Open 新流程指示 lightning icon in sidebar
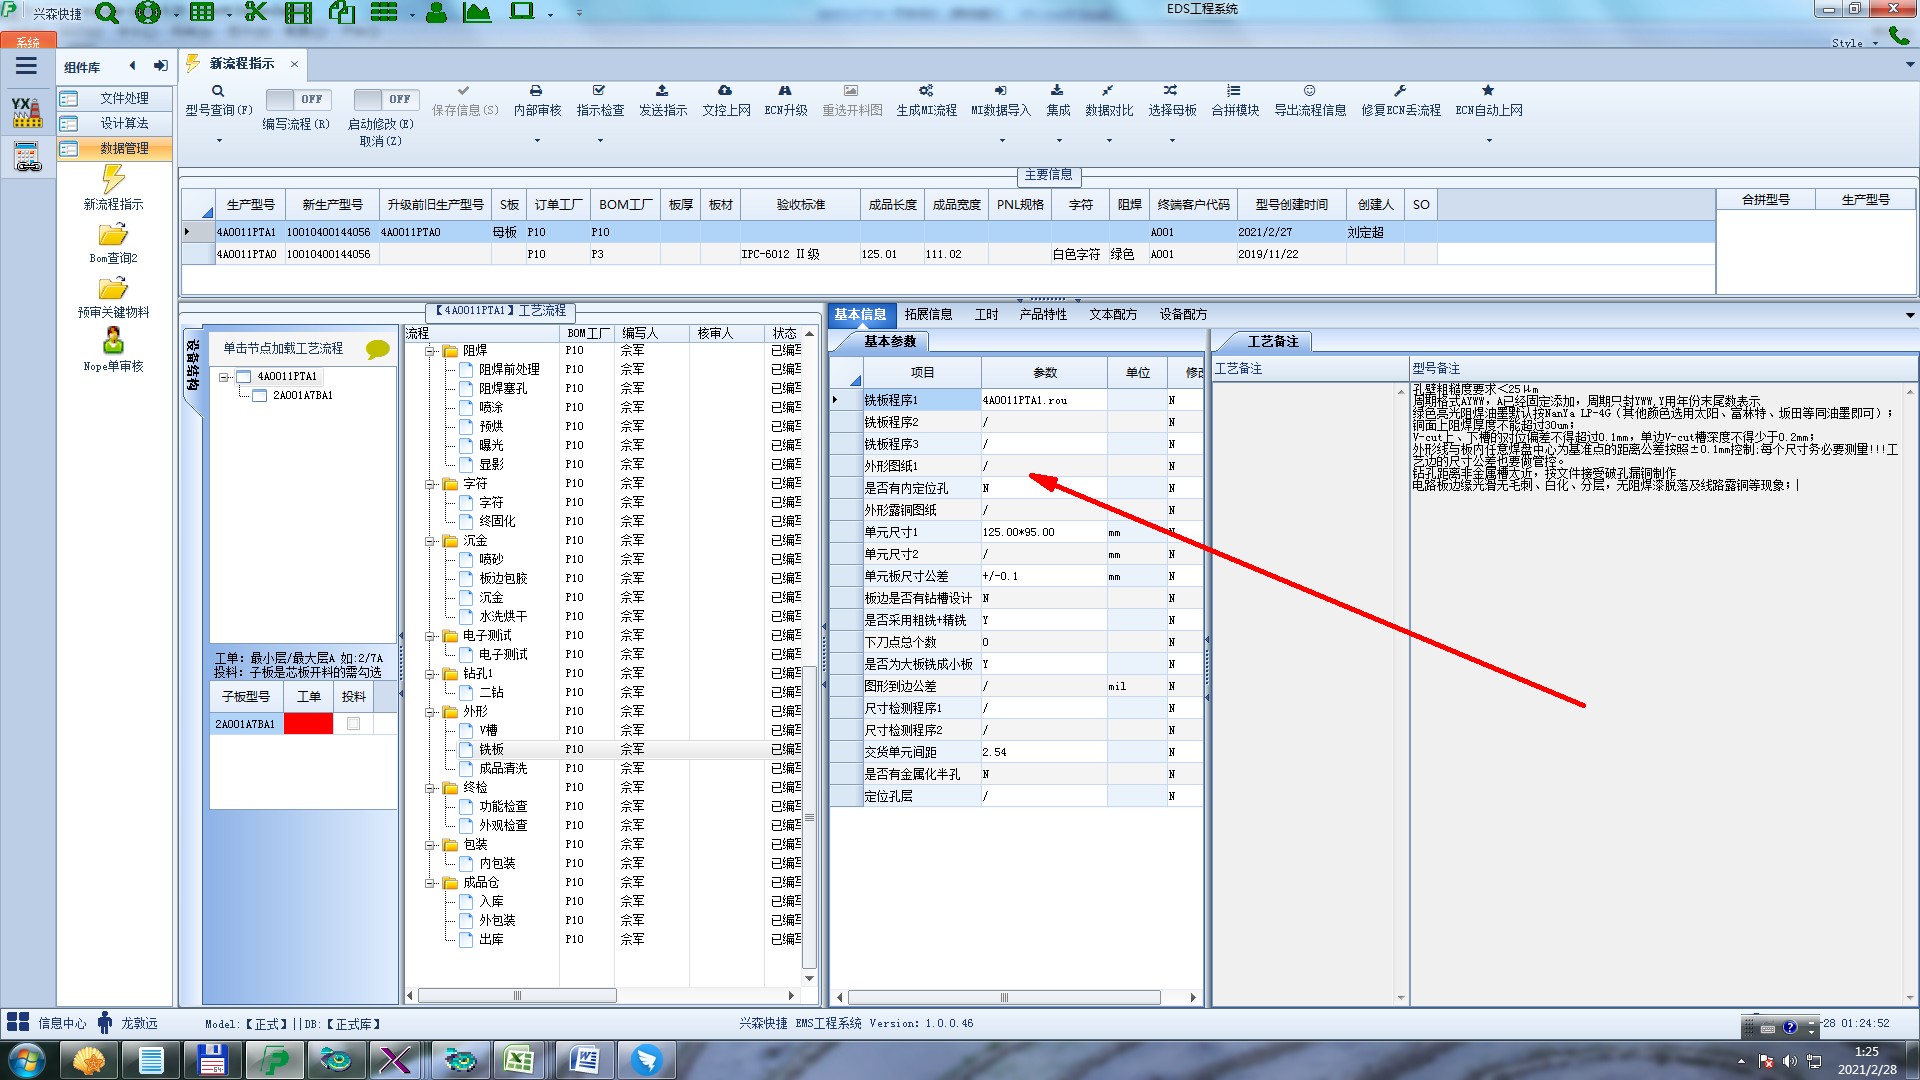The height and width of the screenshot is (1080, 1920). pos(113,180)
